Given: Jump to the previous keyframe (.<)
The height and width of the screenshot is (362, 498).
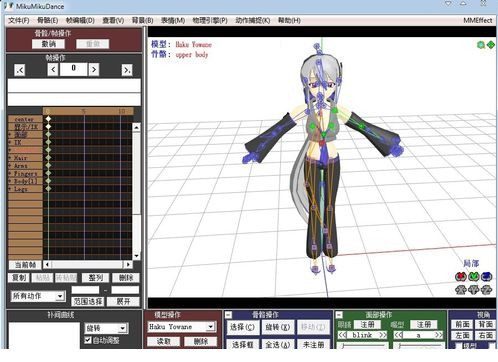Looking at the screenshot, I should (x=20, y=70).
